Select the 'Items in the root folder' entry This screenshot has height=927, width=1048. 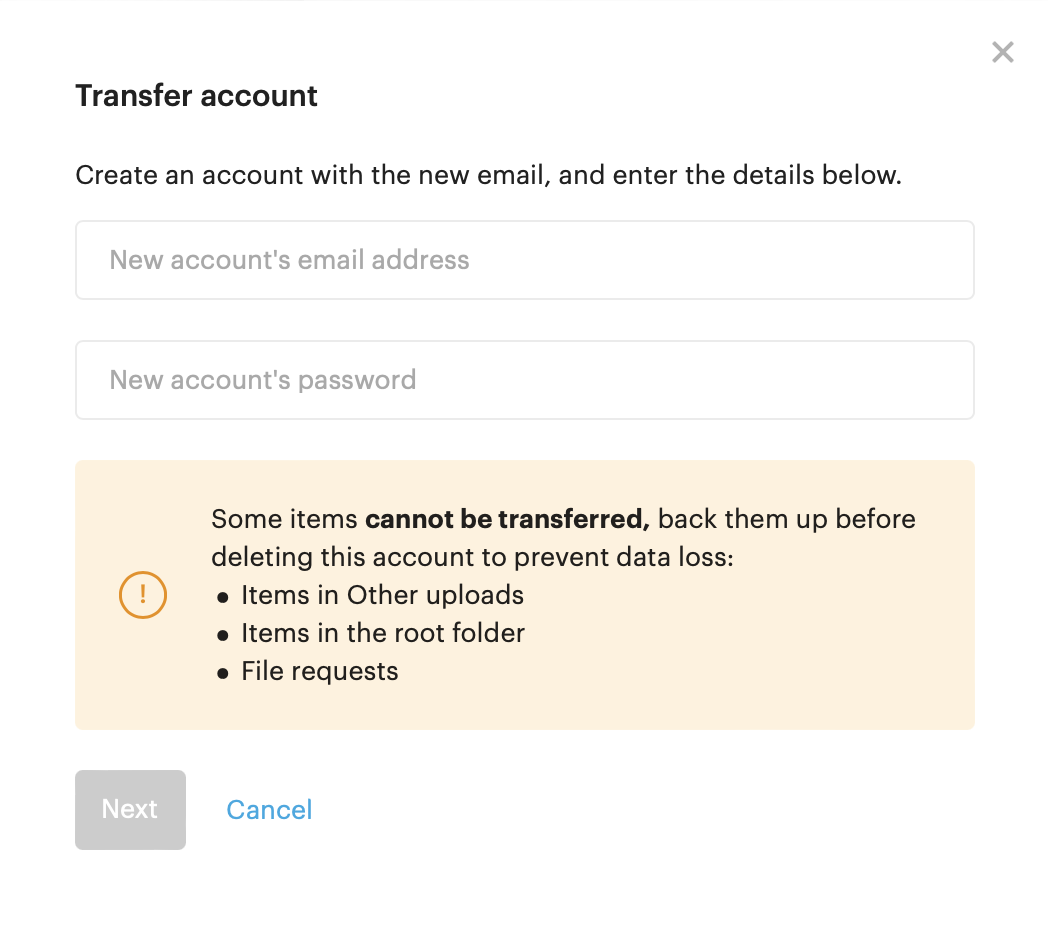(383, 633)
